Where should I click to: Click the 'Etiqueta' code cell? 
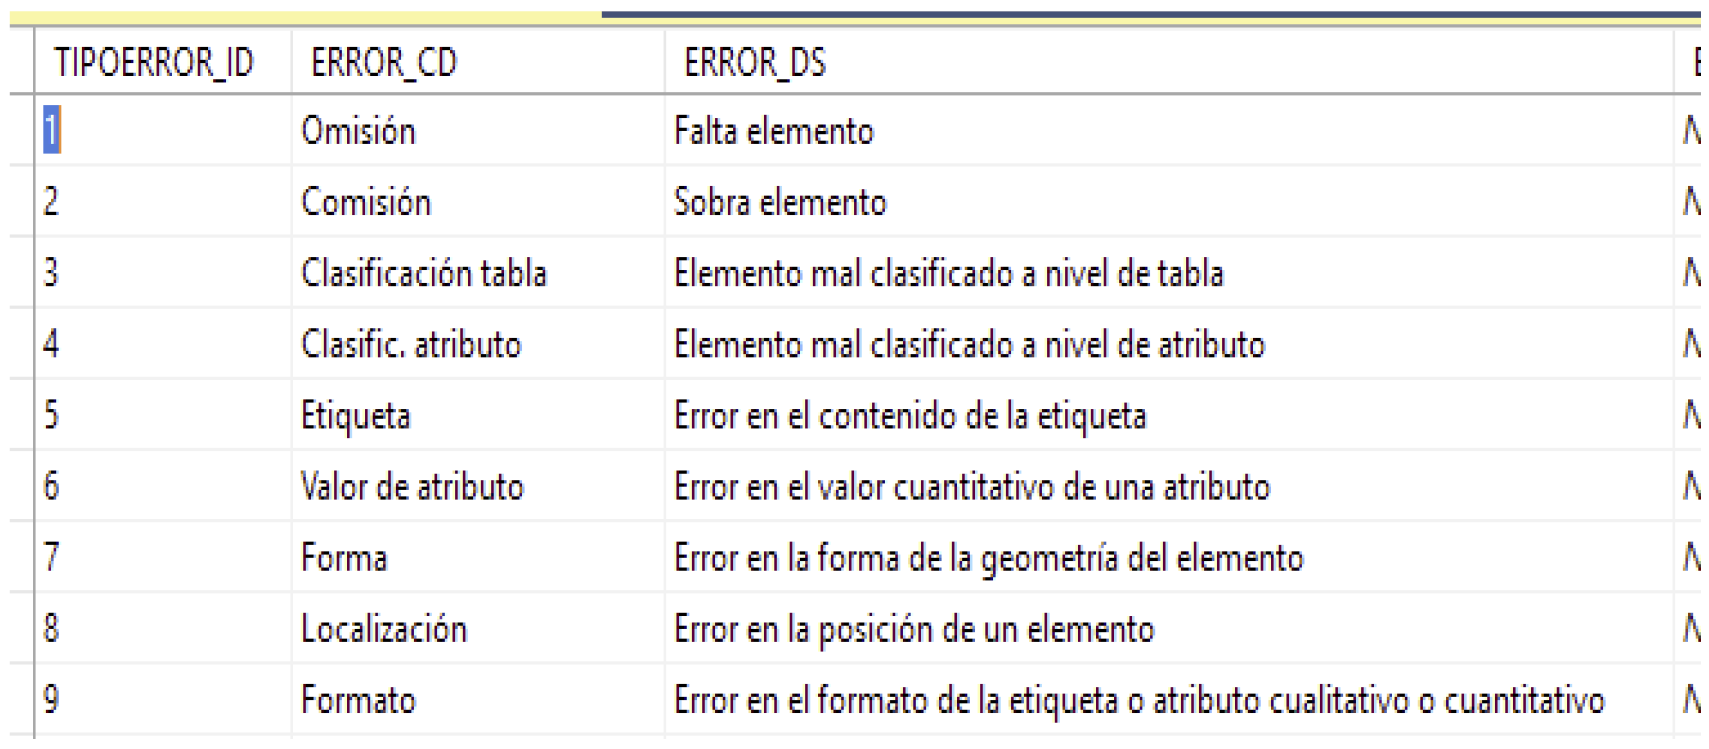356,415
